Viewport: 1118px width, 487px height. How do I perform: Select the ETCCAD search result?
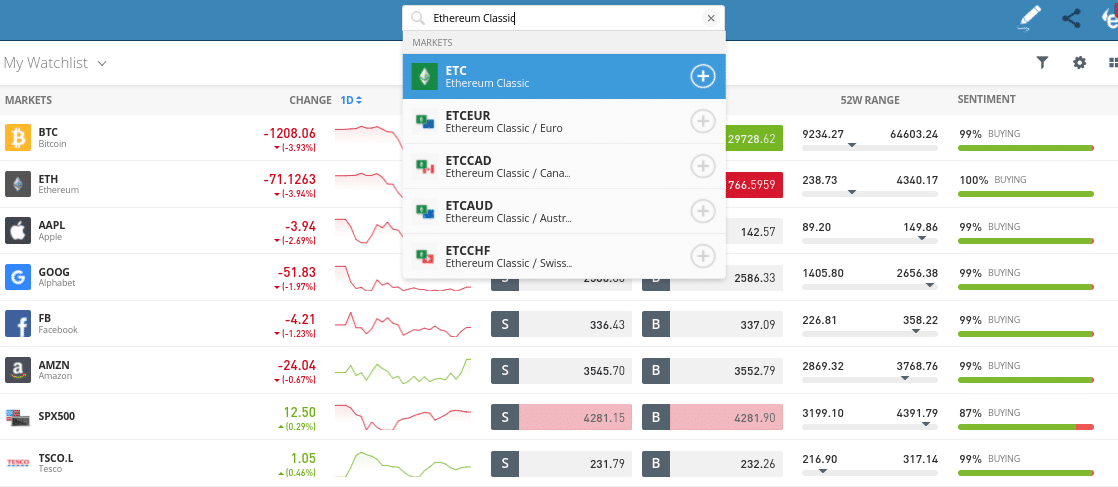point(564,166)
